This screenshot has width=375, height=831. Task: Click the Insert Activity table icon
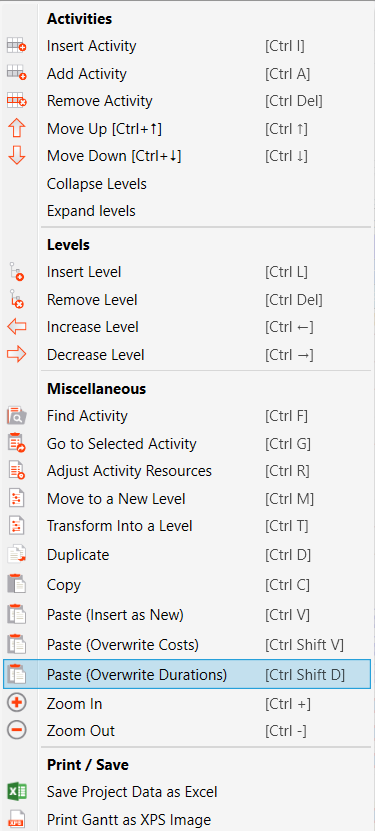17,47
